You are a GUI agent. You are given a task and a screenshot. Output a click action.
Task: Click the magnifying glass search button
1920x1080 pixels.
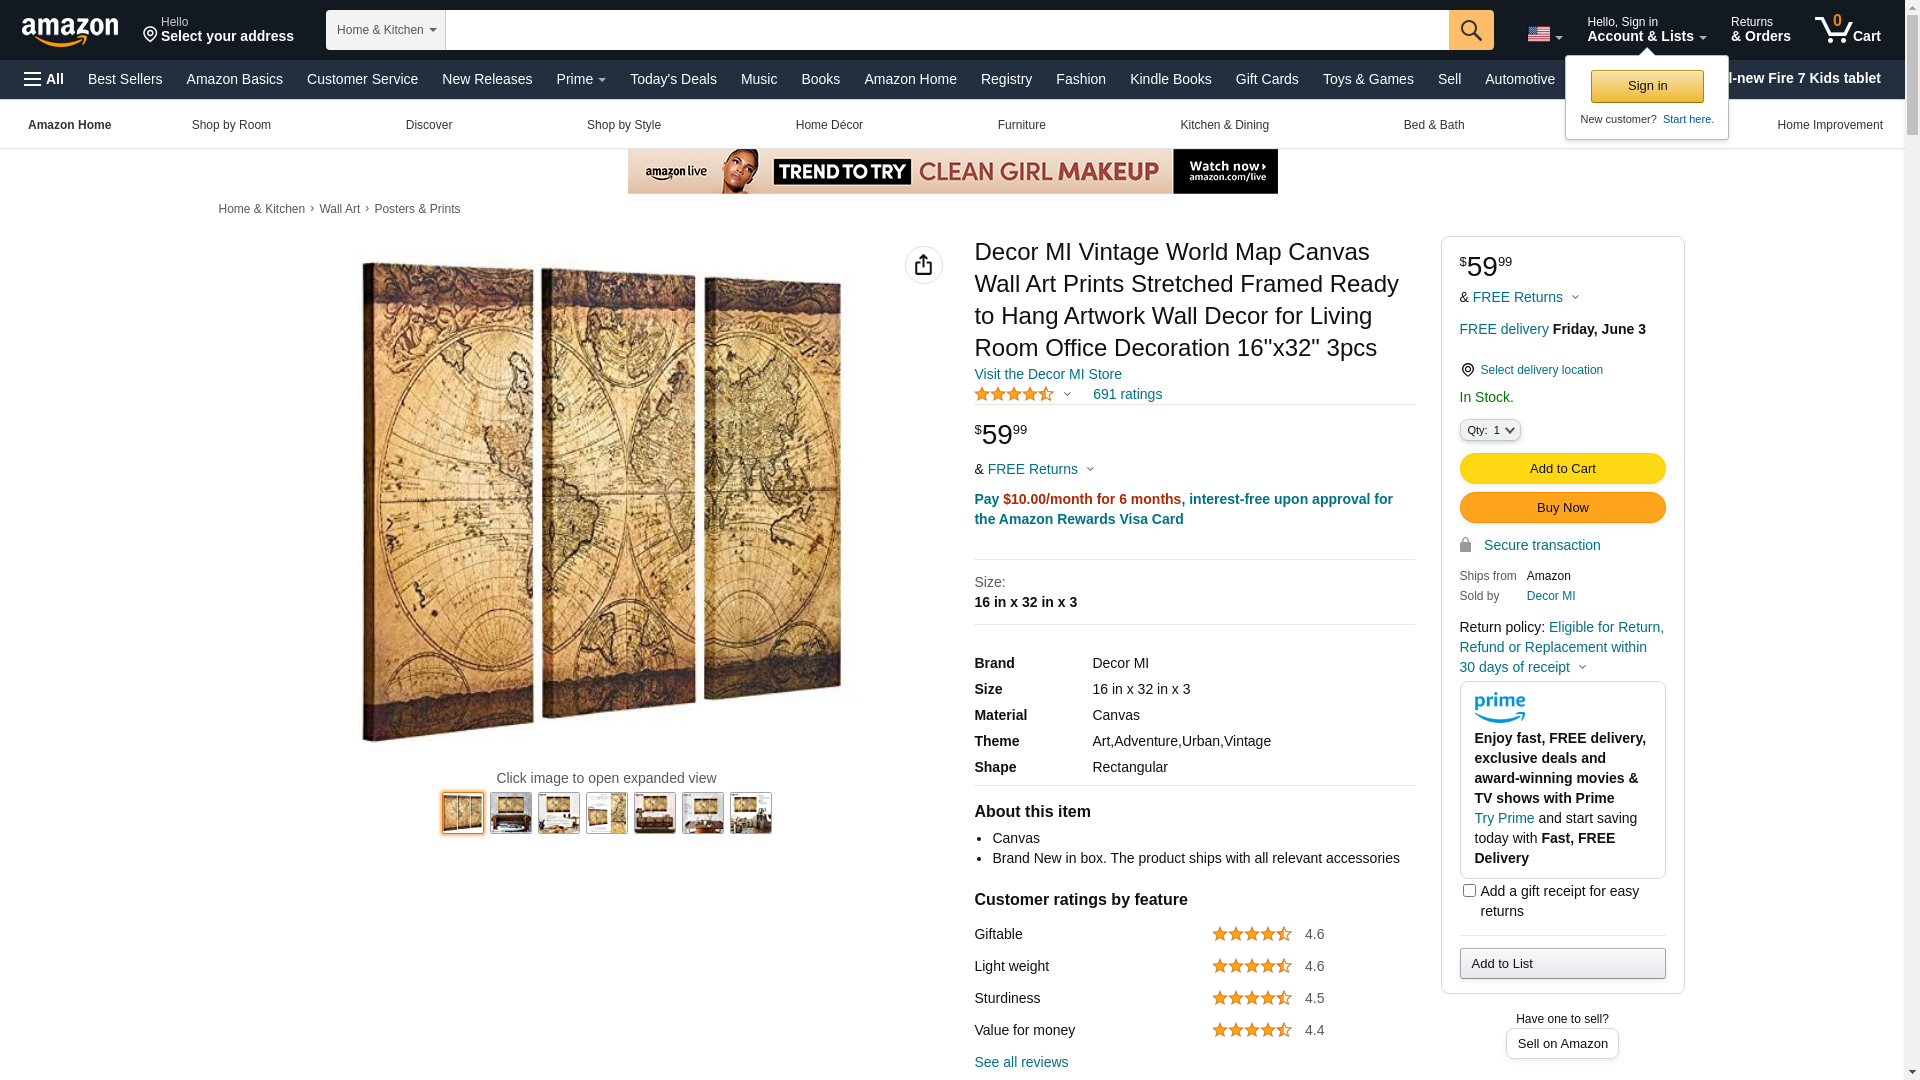pyautogui.click(x=1470, y=30)
